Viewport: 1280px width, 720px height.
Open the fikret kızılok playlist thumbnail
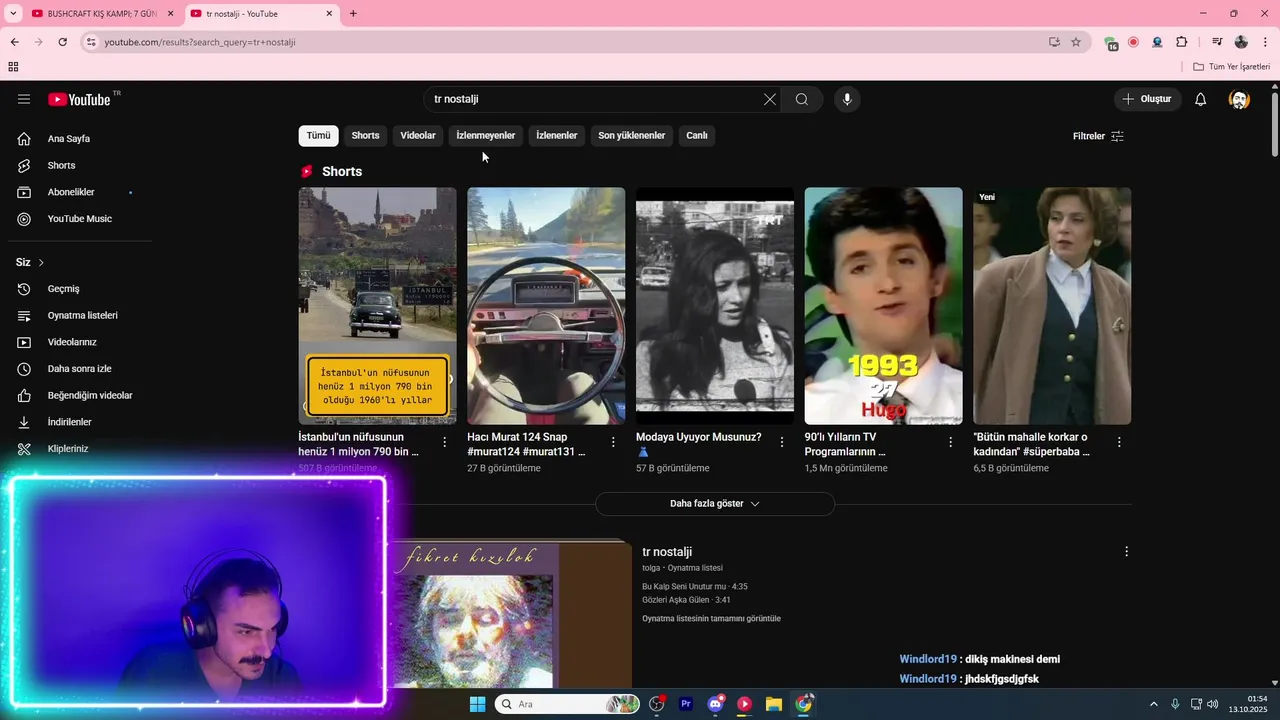[x=510, y=615]
